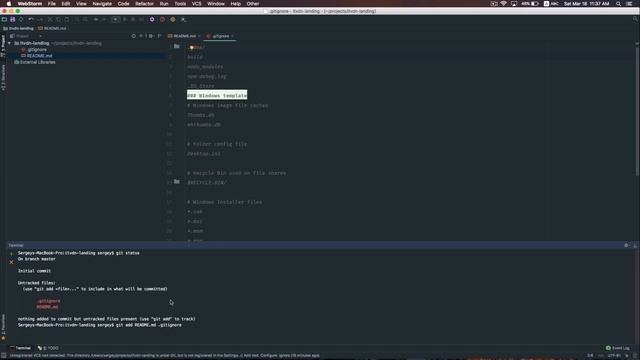The image size is (640, 360).
Task: Select .gitignore in the project tree
Action: click(34, 49)
